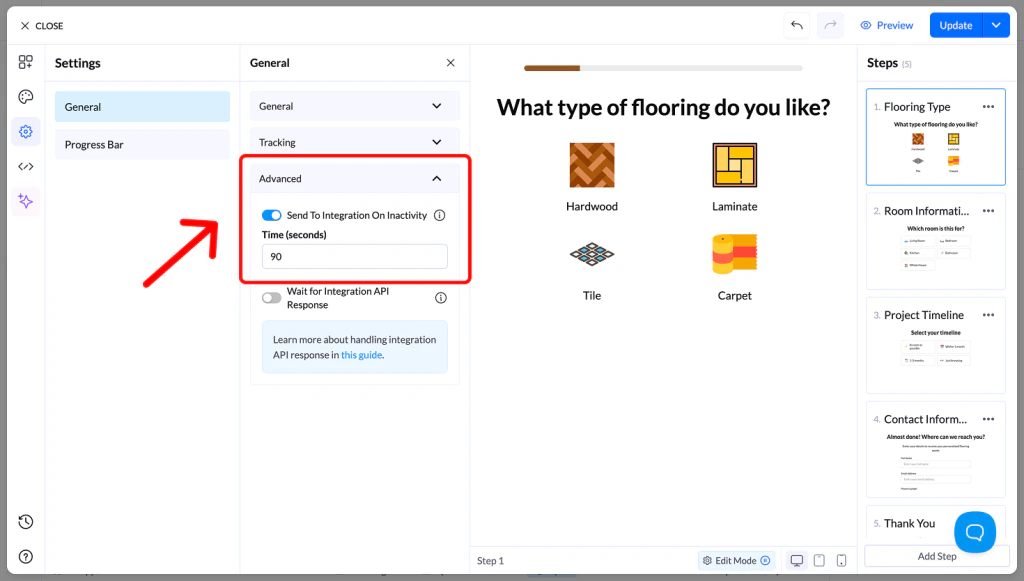This screenshot has width=1024, height=581.
Task: Select the Tile flooring icon
Action: (x=592, y=254)
